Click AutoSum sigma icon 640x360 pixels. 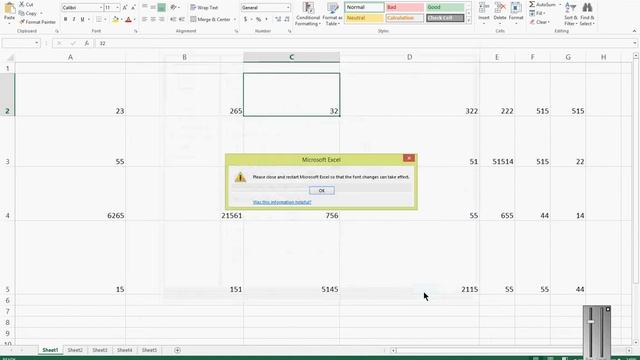click(532, 4)
